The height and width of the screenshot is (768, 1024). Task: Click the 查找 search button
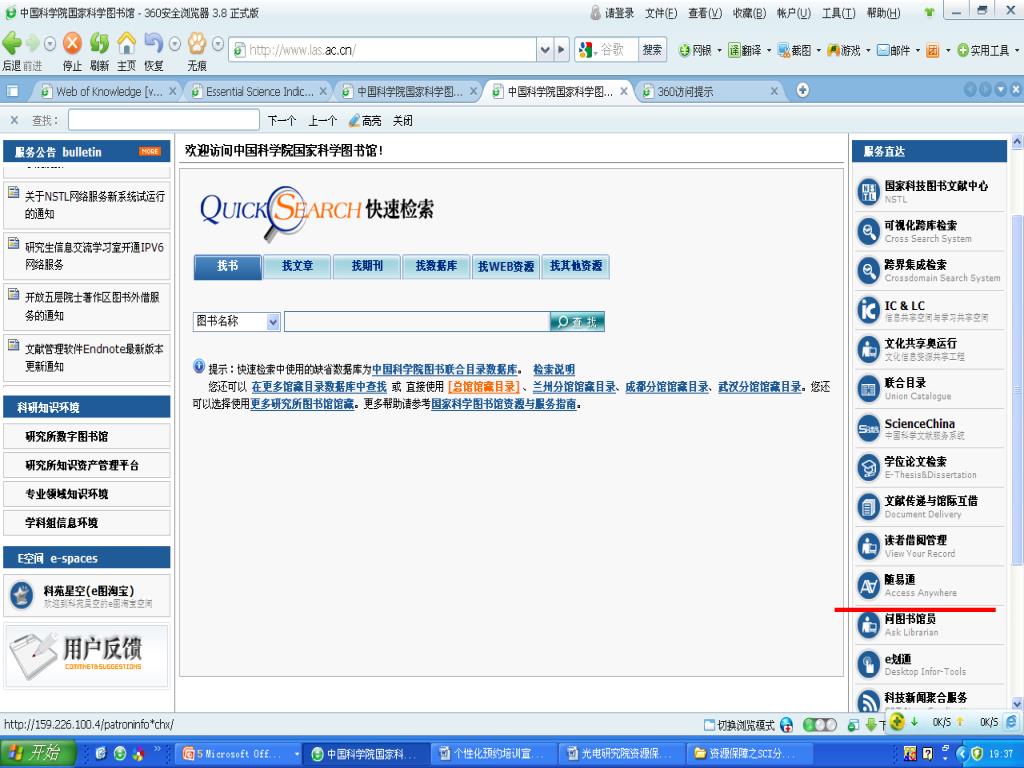577,321
